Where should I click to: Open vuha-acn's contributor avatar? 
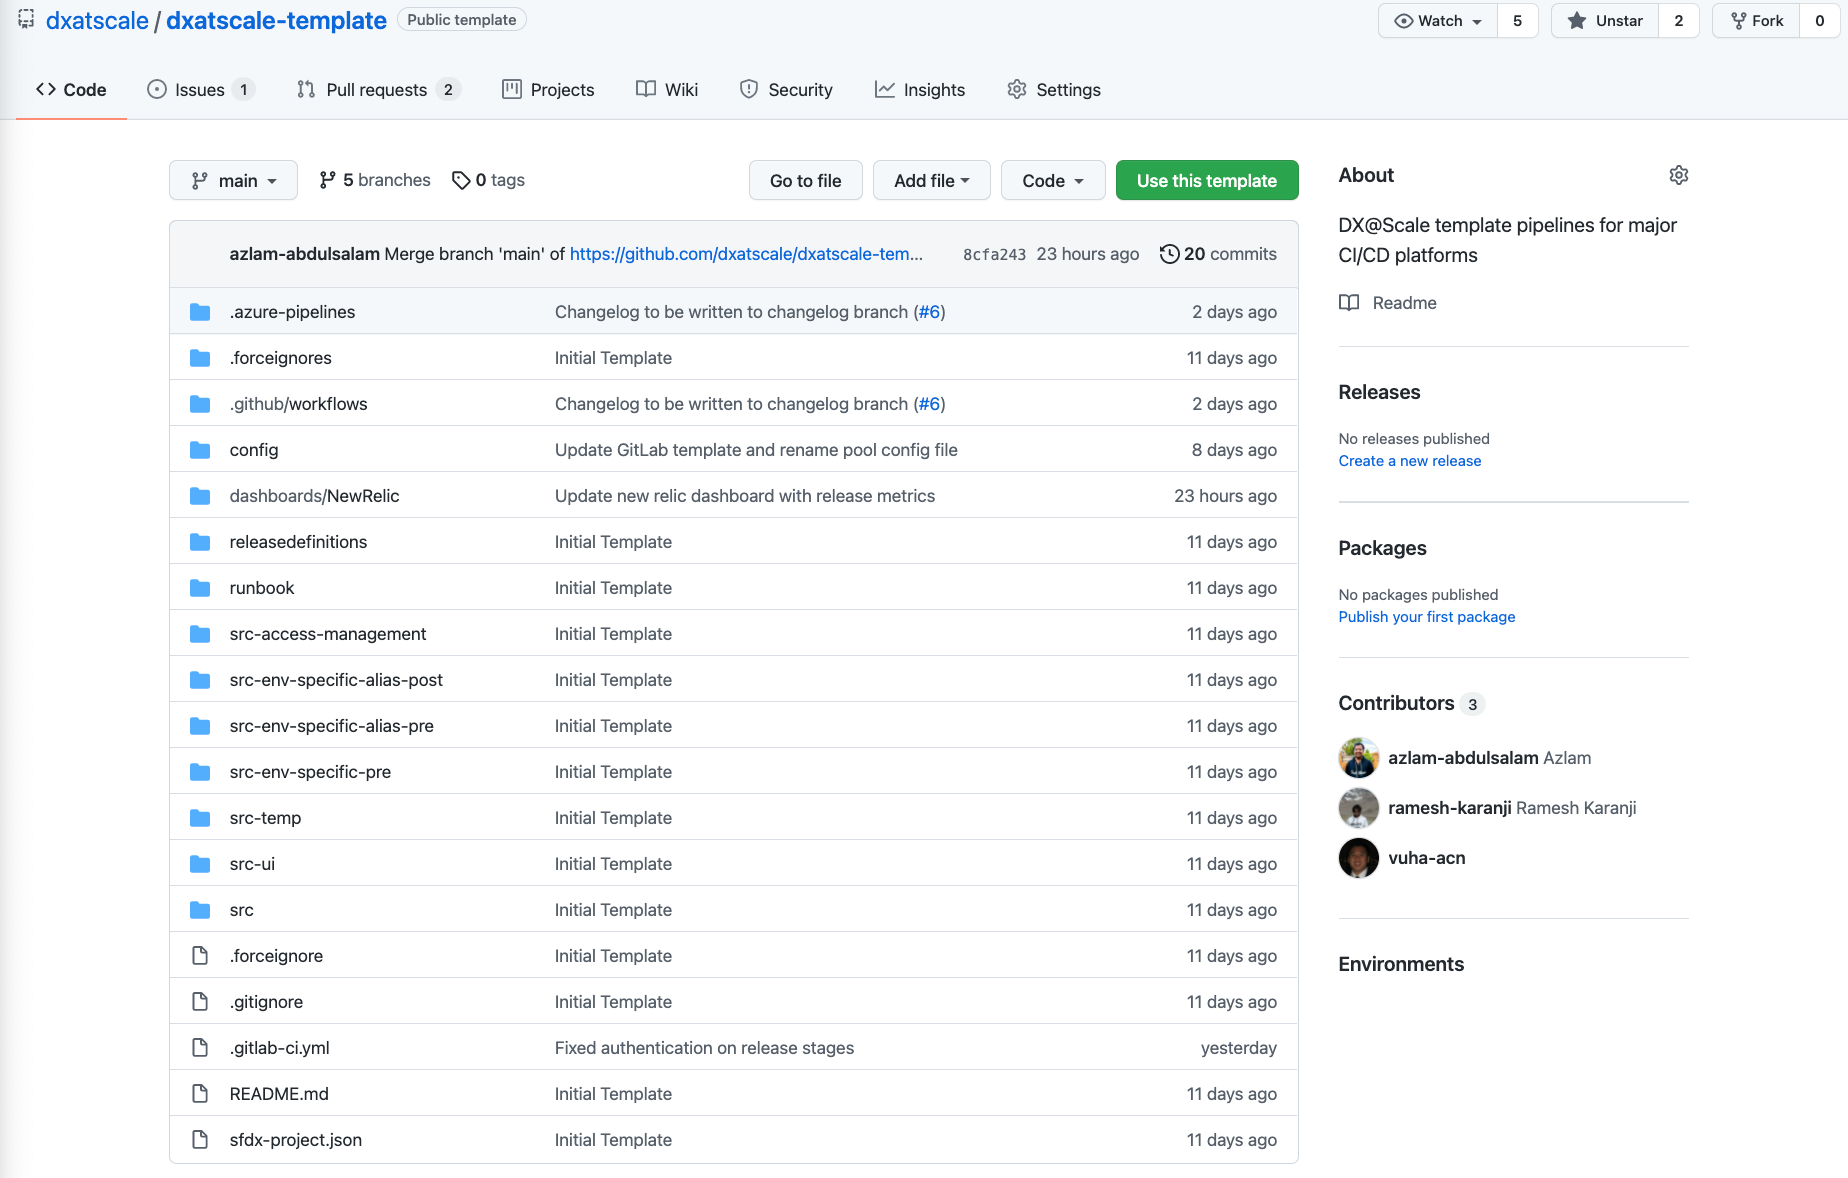pos(1358,858)
